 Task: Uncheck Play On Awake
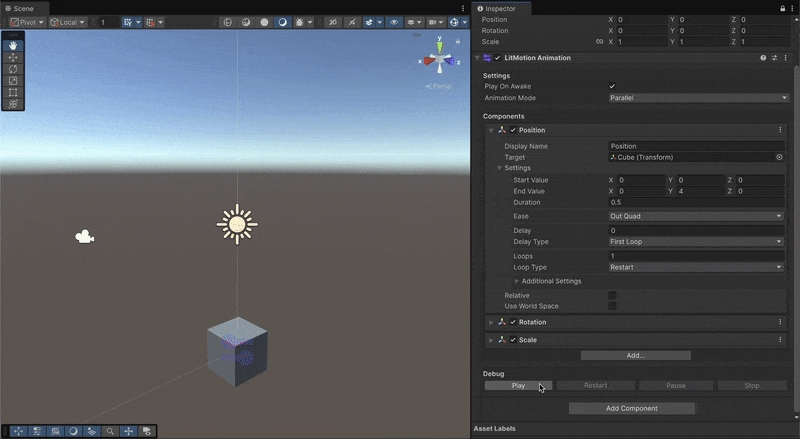point(612,86)
